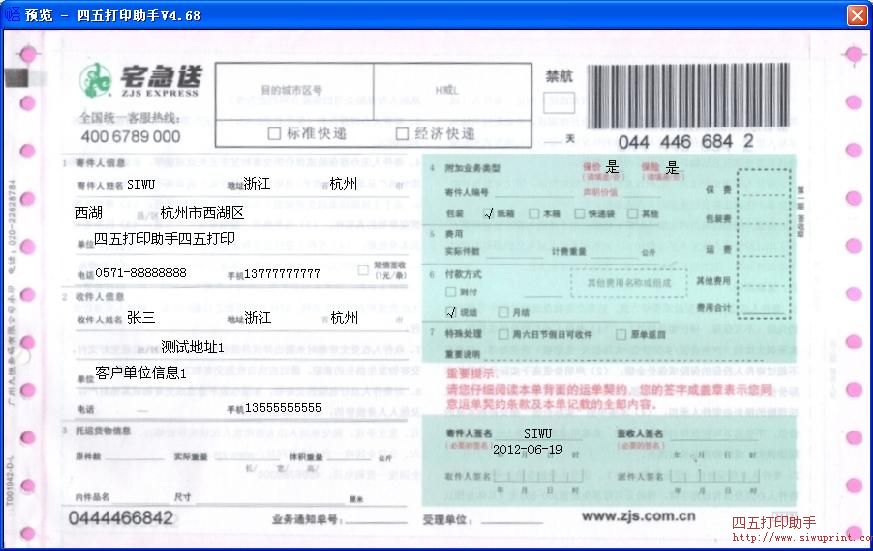Click recipient company 客户单位信息1
This screenshot has height=551, width=873.
[140, 373]
